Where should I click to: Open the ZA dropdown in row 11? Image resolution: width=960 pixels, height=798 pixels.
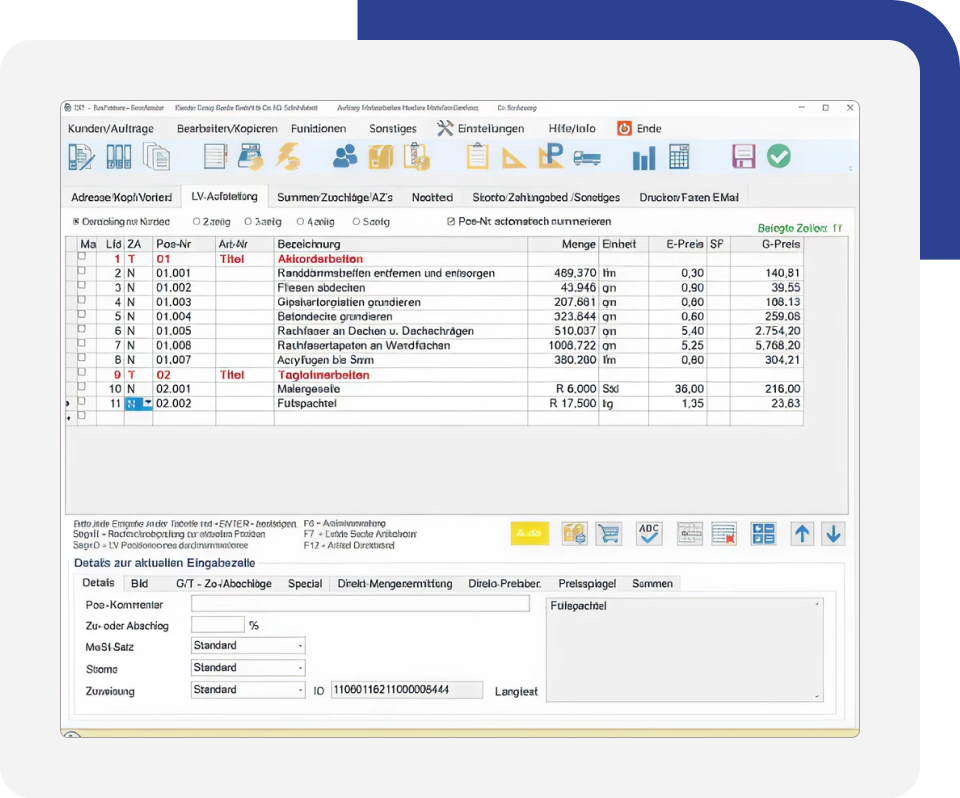(148, 403)
